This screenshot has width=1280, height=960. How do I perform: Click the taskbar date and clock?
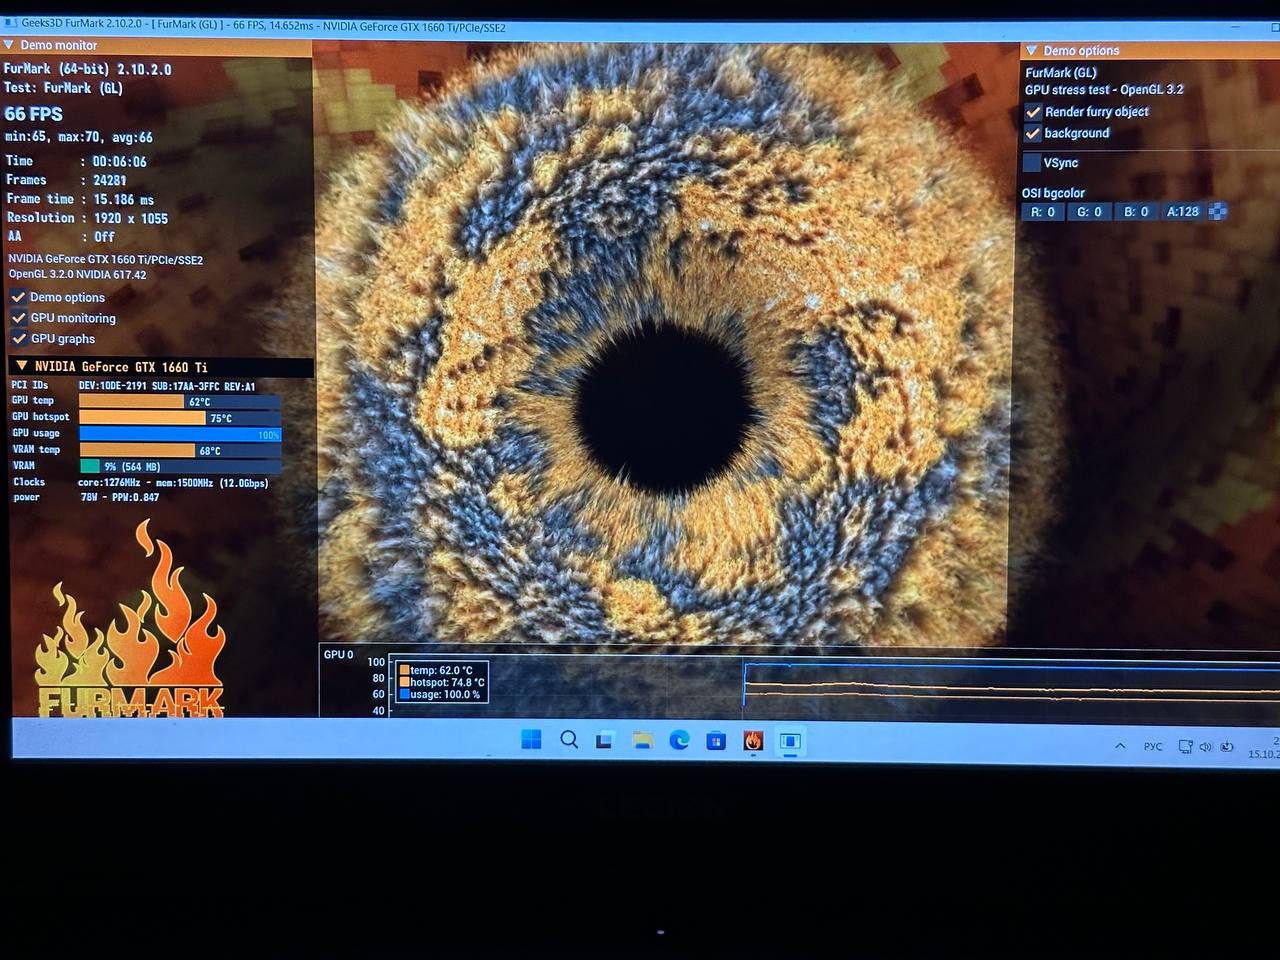click(x=1264, y=747)
